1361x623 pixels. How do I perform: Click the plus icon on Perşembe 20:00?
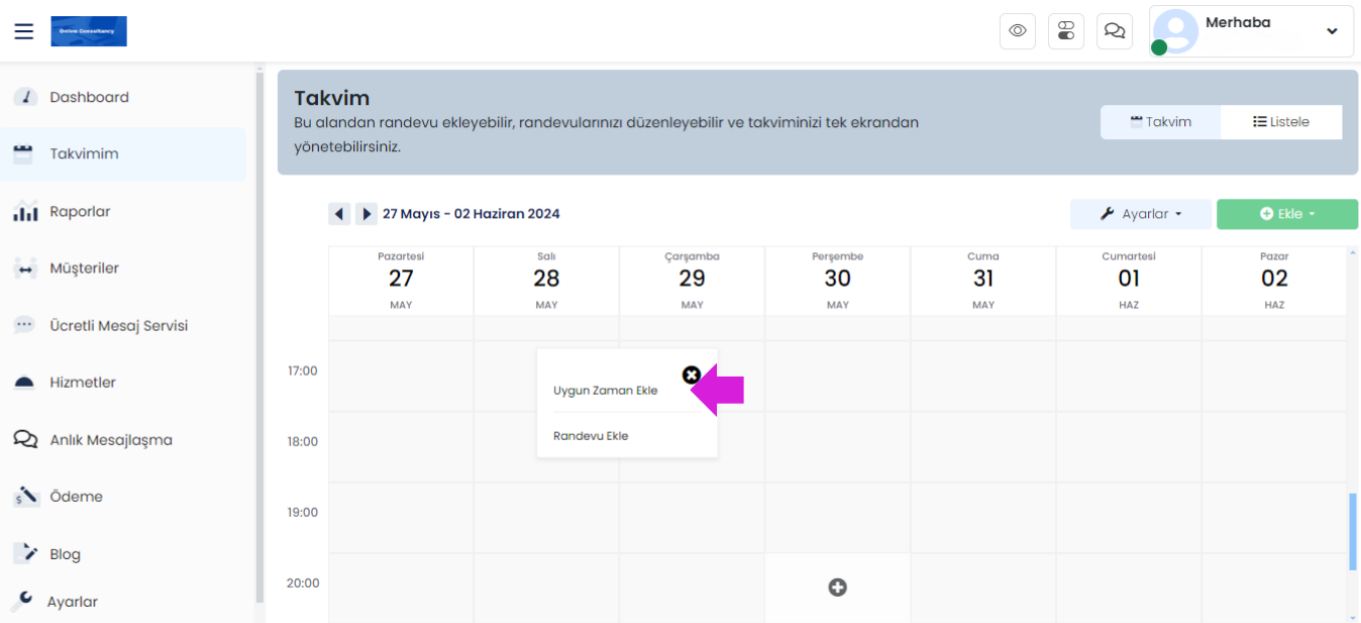pyautogui.click(x=838, y=587)
